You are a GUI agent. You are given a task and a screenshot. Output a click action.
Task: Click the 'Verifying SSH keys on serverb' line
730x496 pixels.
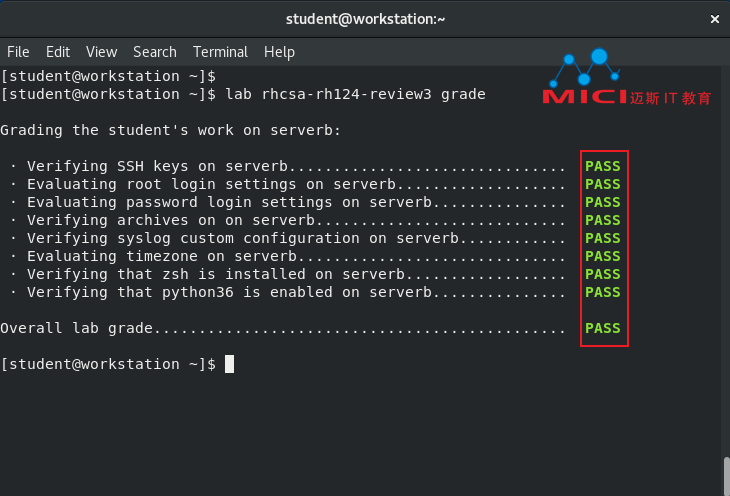pyautogui.click(x=159, y=166)
